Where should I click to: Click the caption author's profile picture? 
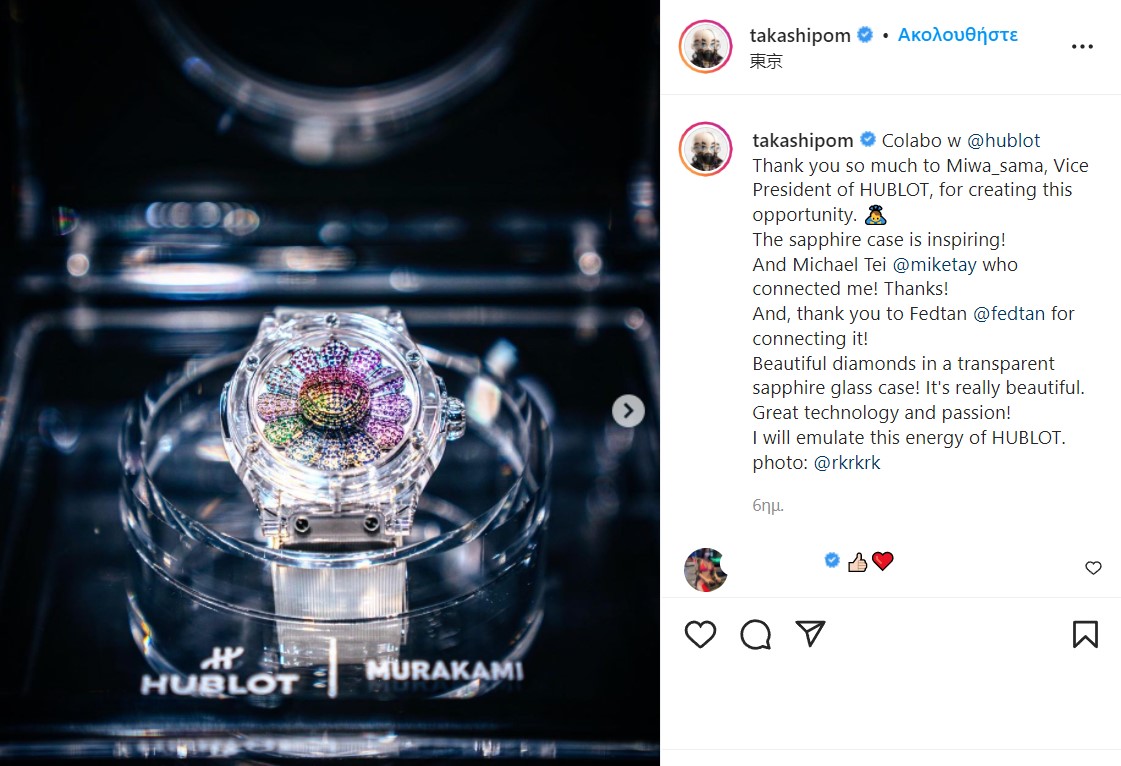pyautogui.click(x=705, y=149)
